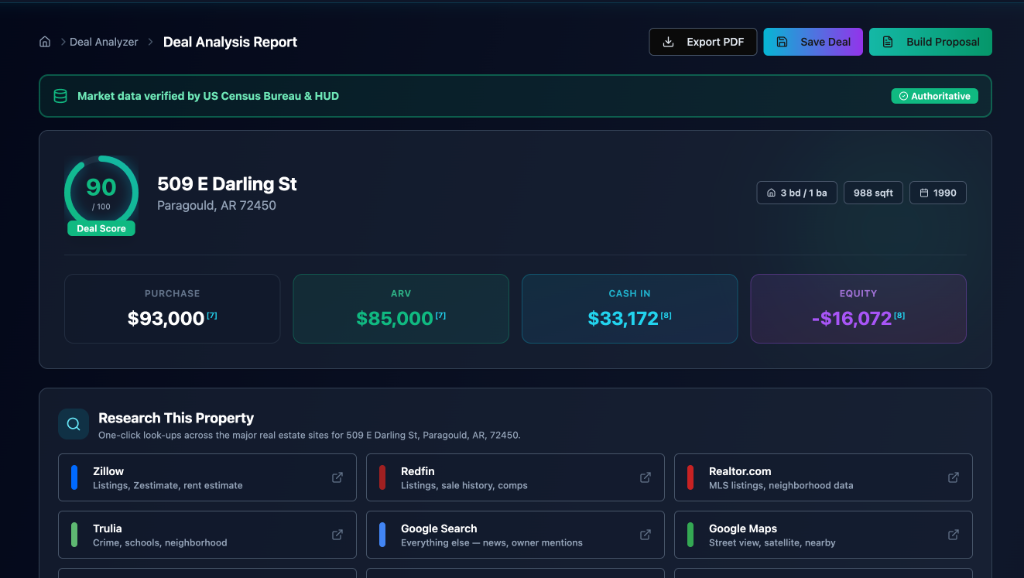Open the Redfin lookup card
Viewport: 1024px width, 578px height.
click(x=515, y=477)
